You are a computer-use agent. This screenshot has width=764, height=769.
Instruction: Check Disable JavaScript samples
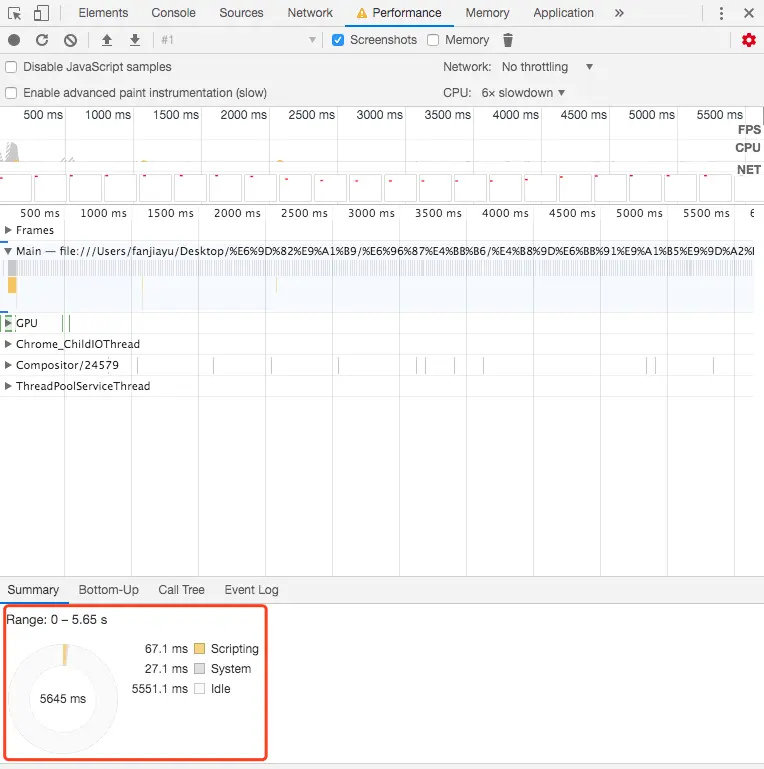pos(11,67)
